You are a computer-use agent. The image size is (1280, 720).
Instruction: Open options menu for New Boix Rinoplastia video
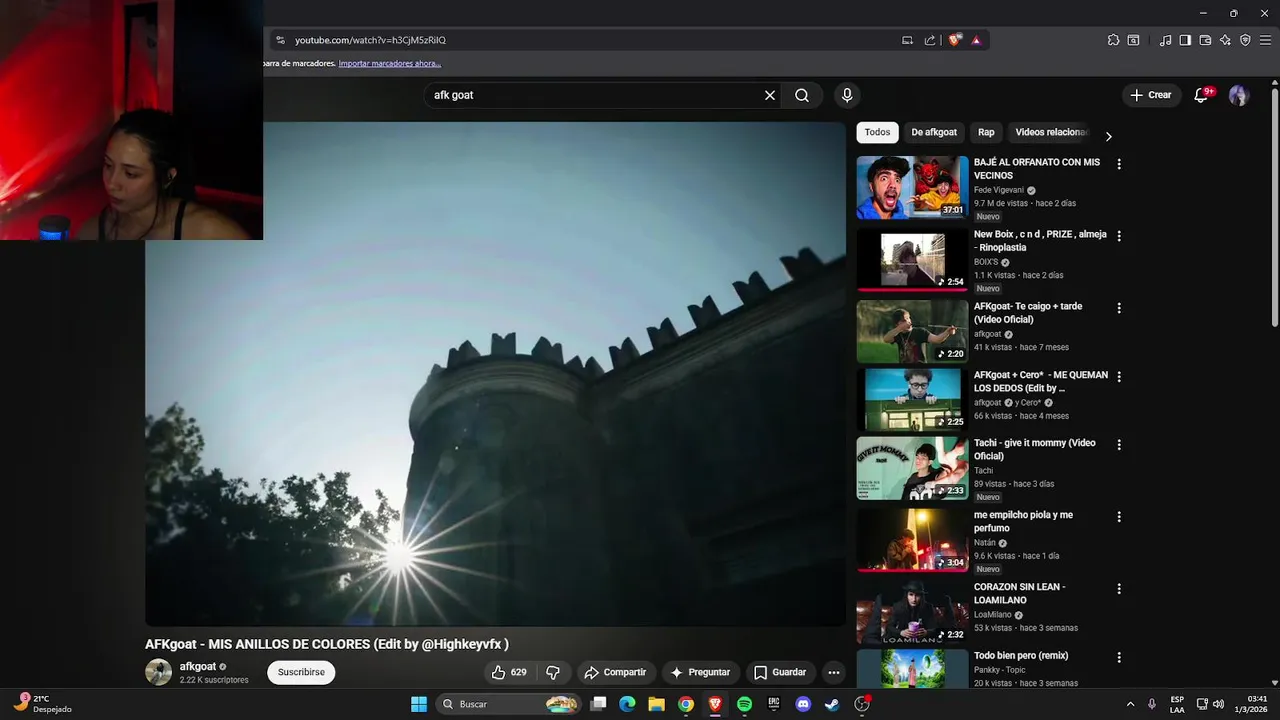1119,236
